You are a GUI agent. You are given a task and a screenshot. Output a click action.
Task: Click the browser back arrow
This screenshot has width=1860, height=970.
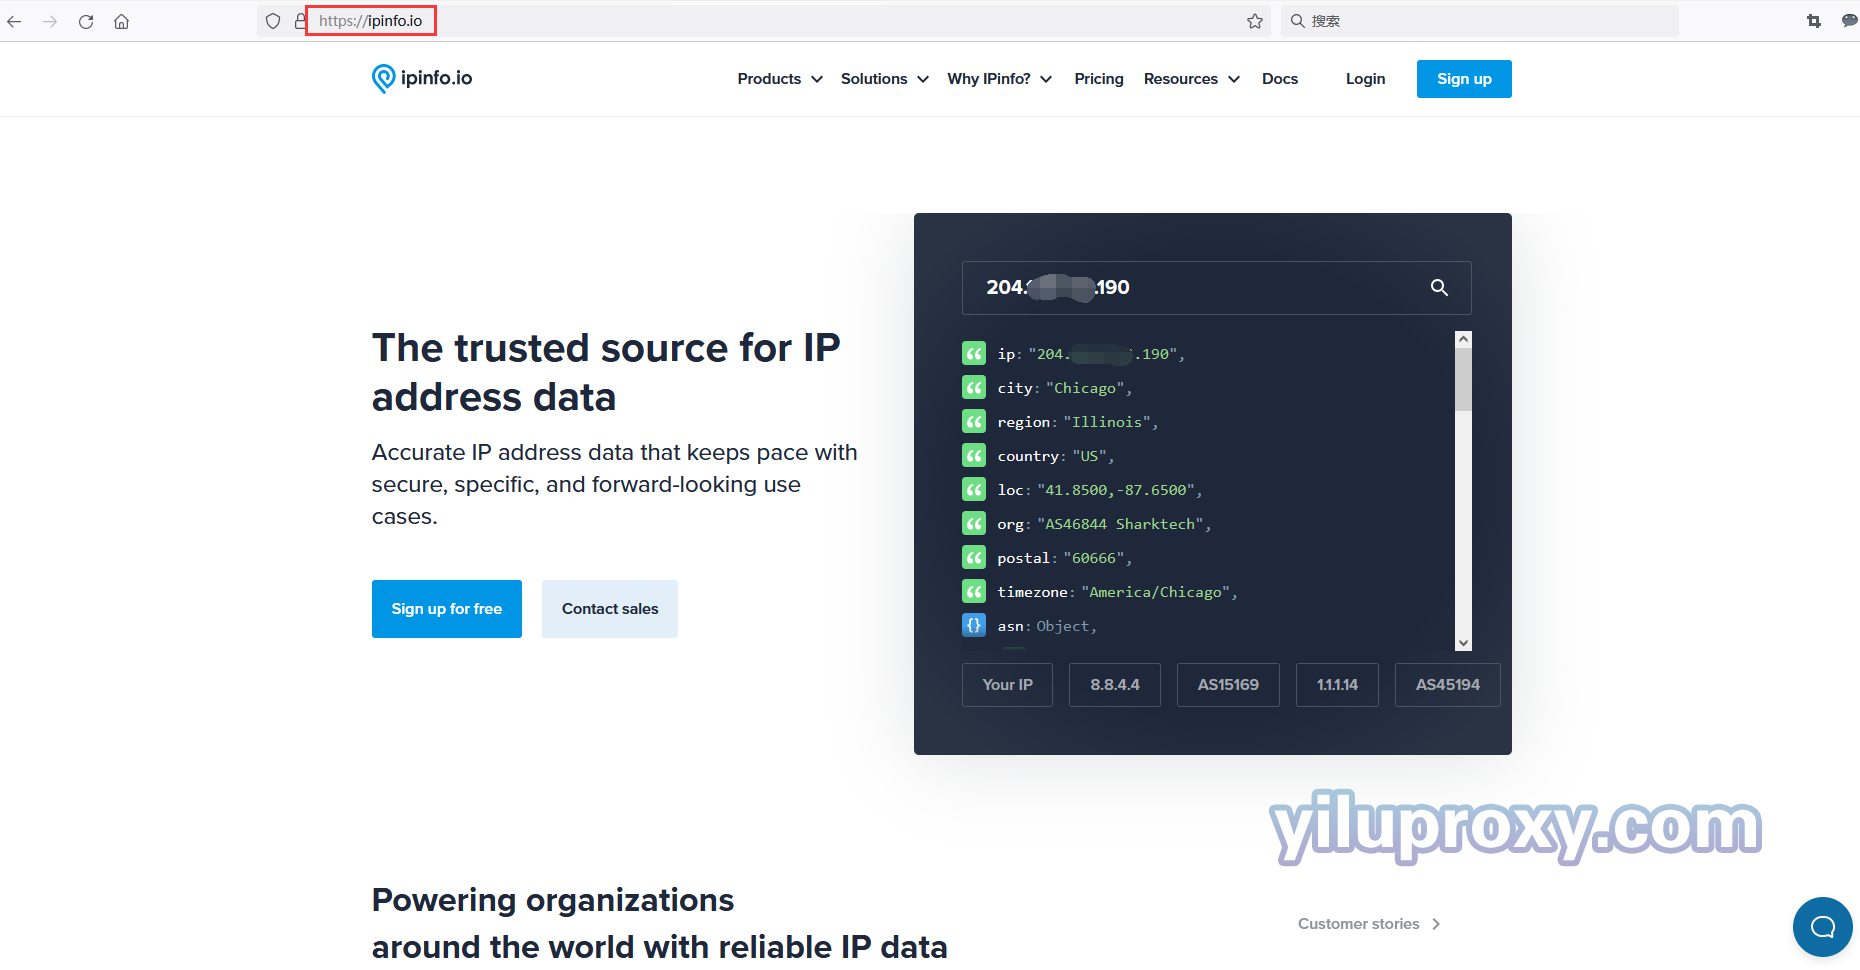pyautogui.click(x=14, y=21)
